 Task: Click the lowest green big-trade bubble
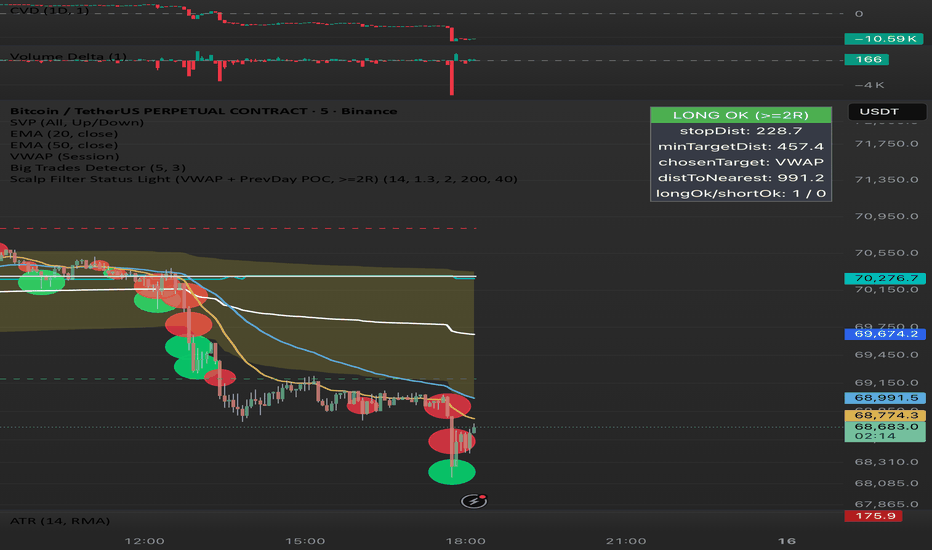452,472
